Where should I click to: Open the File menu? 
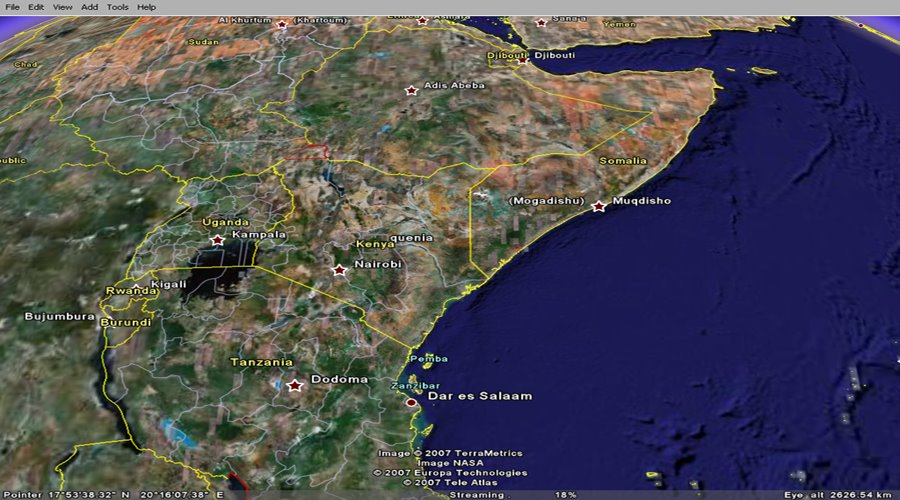[x=12, y=7]
